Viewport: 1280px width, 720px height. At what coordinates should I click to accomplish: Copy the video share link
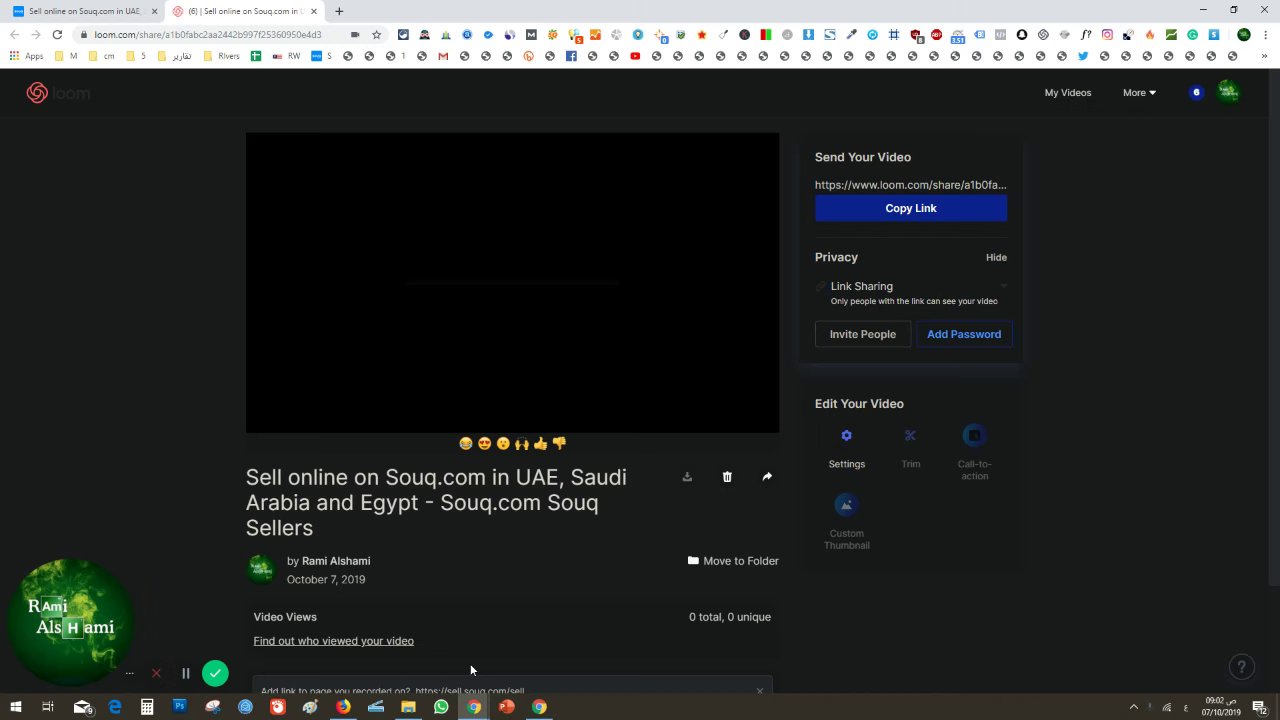point(911,208)
